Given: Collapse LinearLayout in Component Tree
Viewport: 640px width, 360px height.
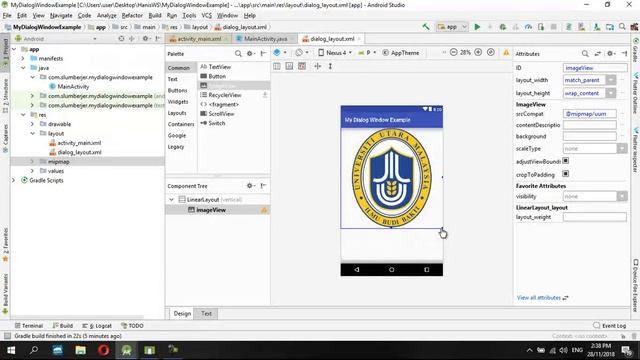Looking at the screenshot, I should click(x=171, y=200).
